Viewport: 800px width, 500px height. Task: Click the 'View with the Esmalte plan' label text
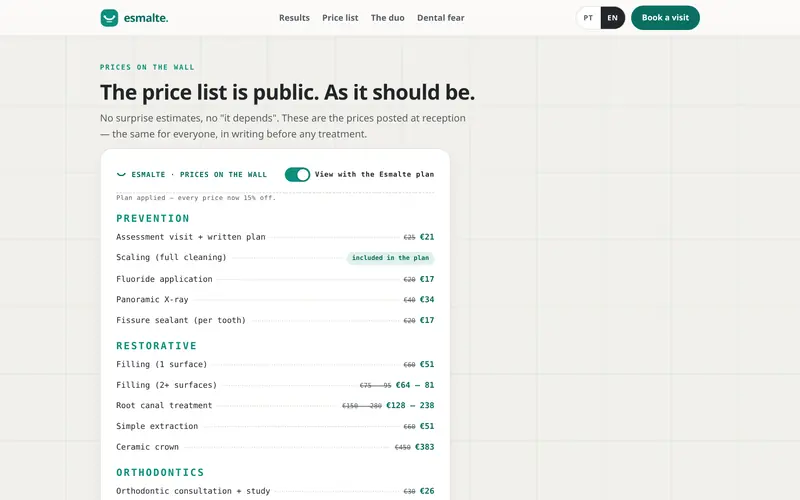(374, 174)
